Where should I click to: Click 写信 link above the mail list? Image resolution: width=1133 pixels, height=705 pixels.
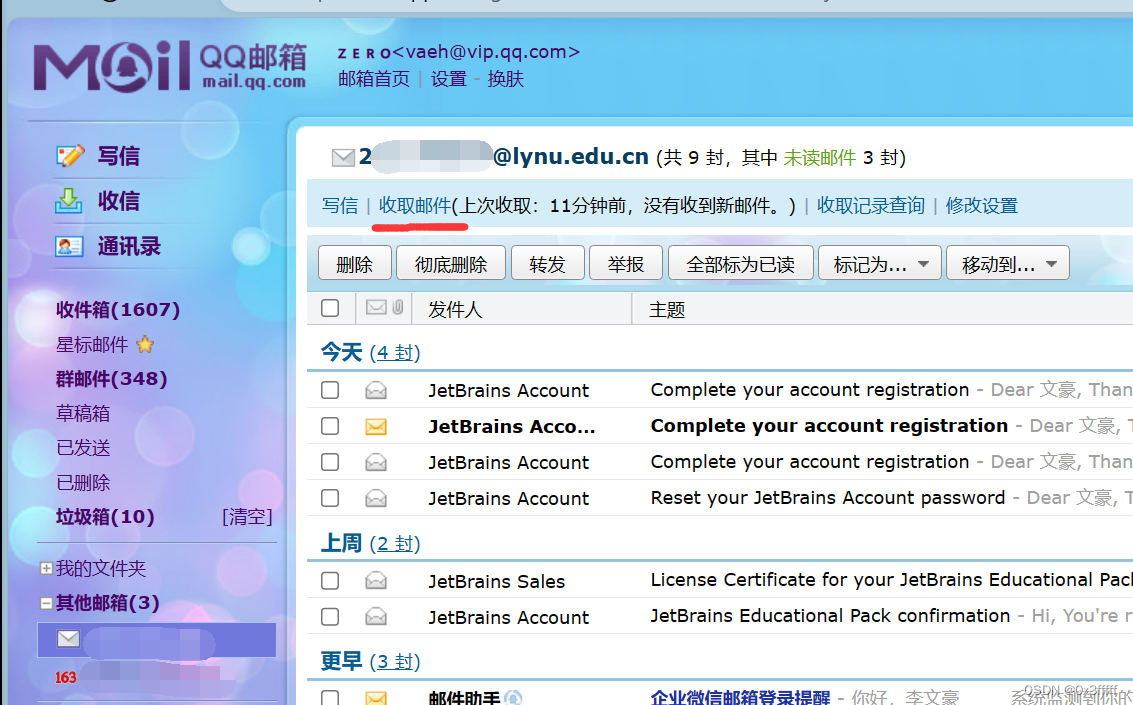pos(340,206)
